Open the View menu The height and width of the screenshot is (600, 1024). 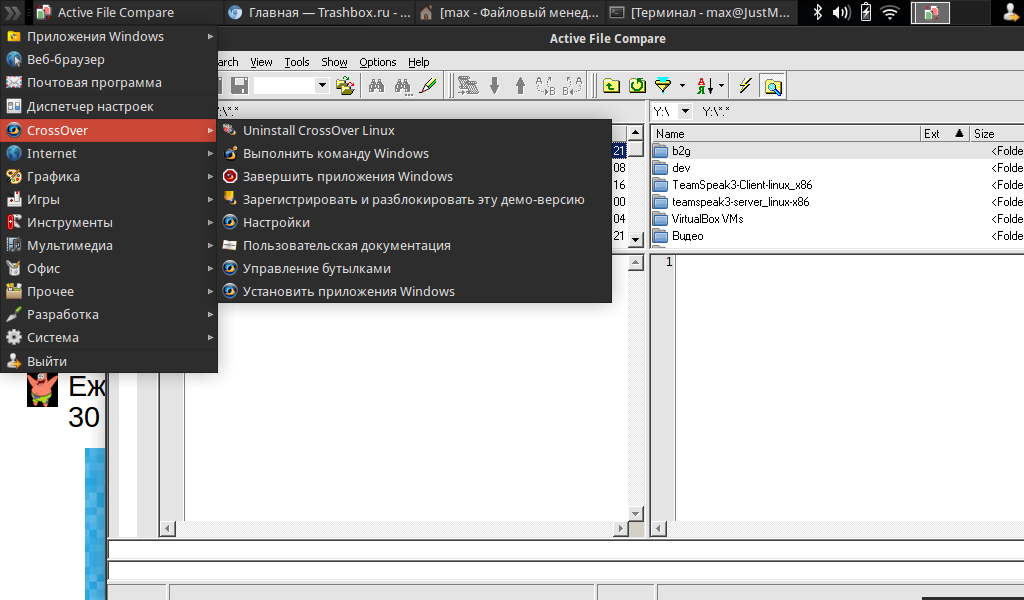261,62
